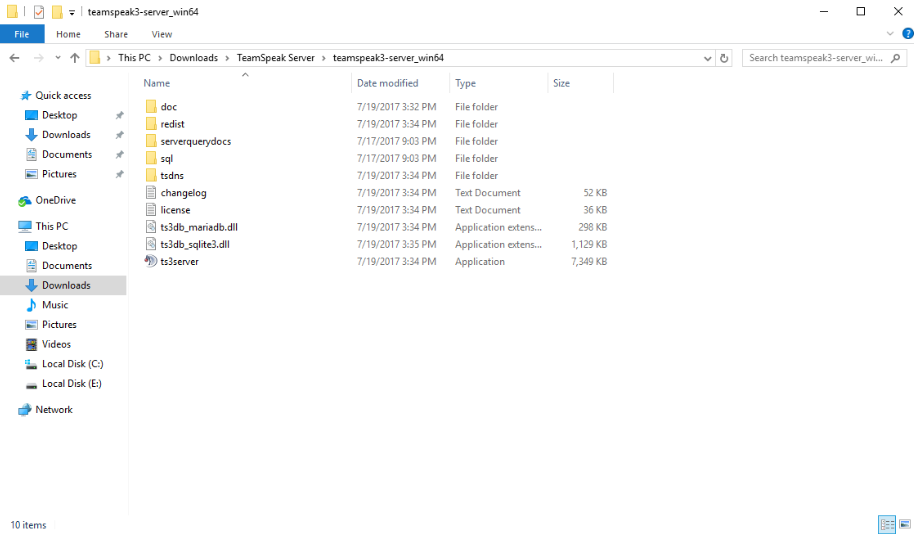
Task: Open Network in the navigation pane
Action: pyautogui.click(x=54, y=409)
